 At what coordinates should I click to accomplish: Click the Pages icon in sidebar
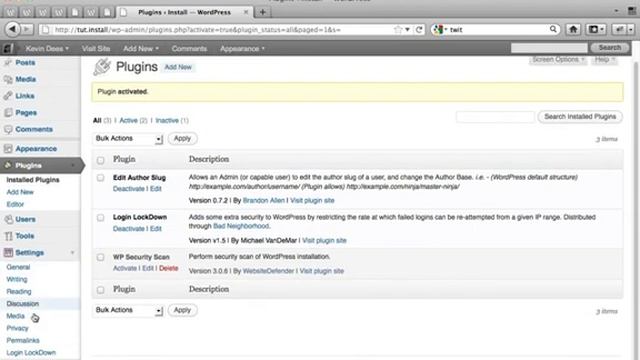8,113
